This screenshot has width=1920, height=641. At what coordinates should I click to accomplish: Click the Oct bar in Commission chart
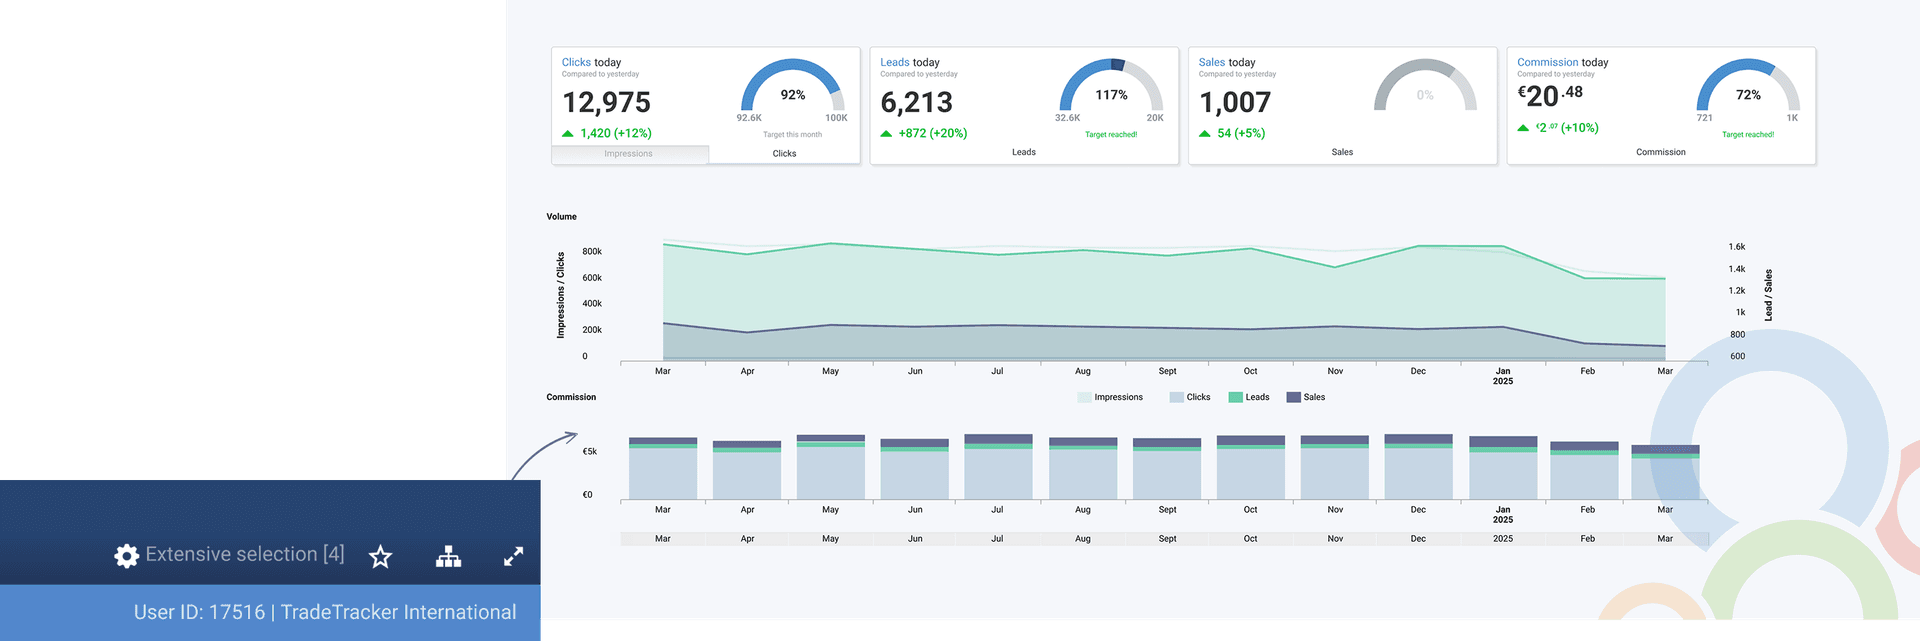tap(1251, 467)
